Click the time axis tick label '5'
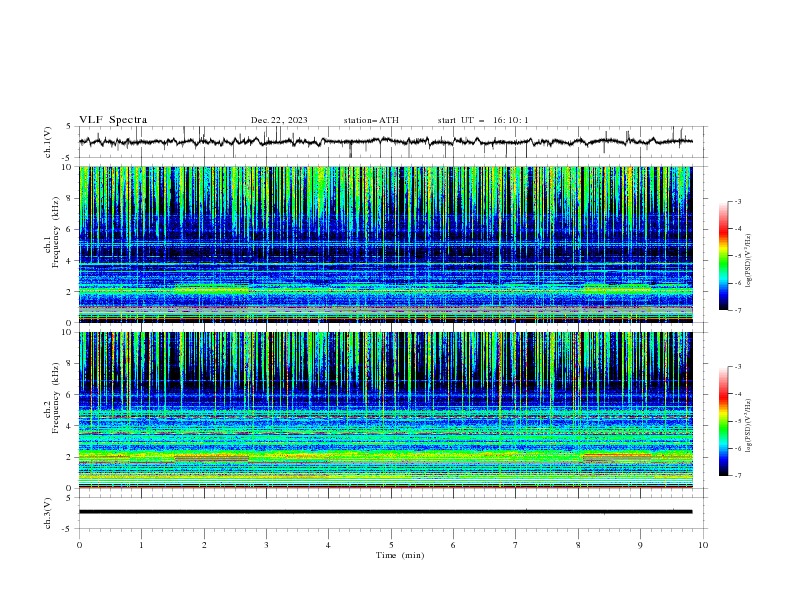This screenshot has width=792, height=612. (x=391, y=545)
